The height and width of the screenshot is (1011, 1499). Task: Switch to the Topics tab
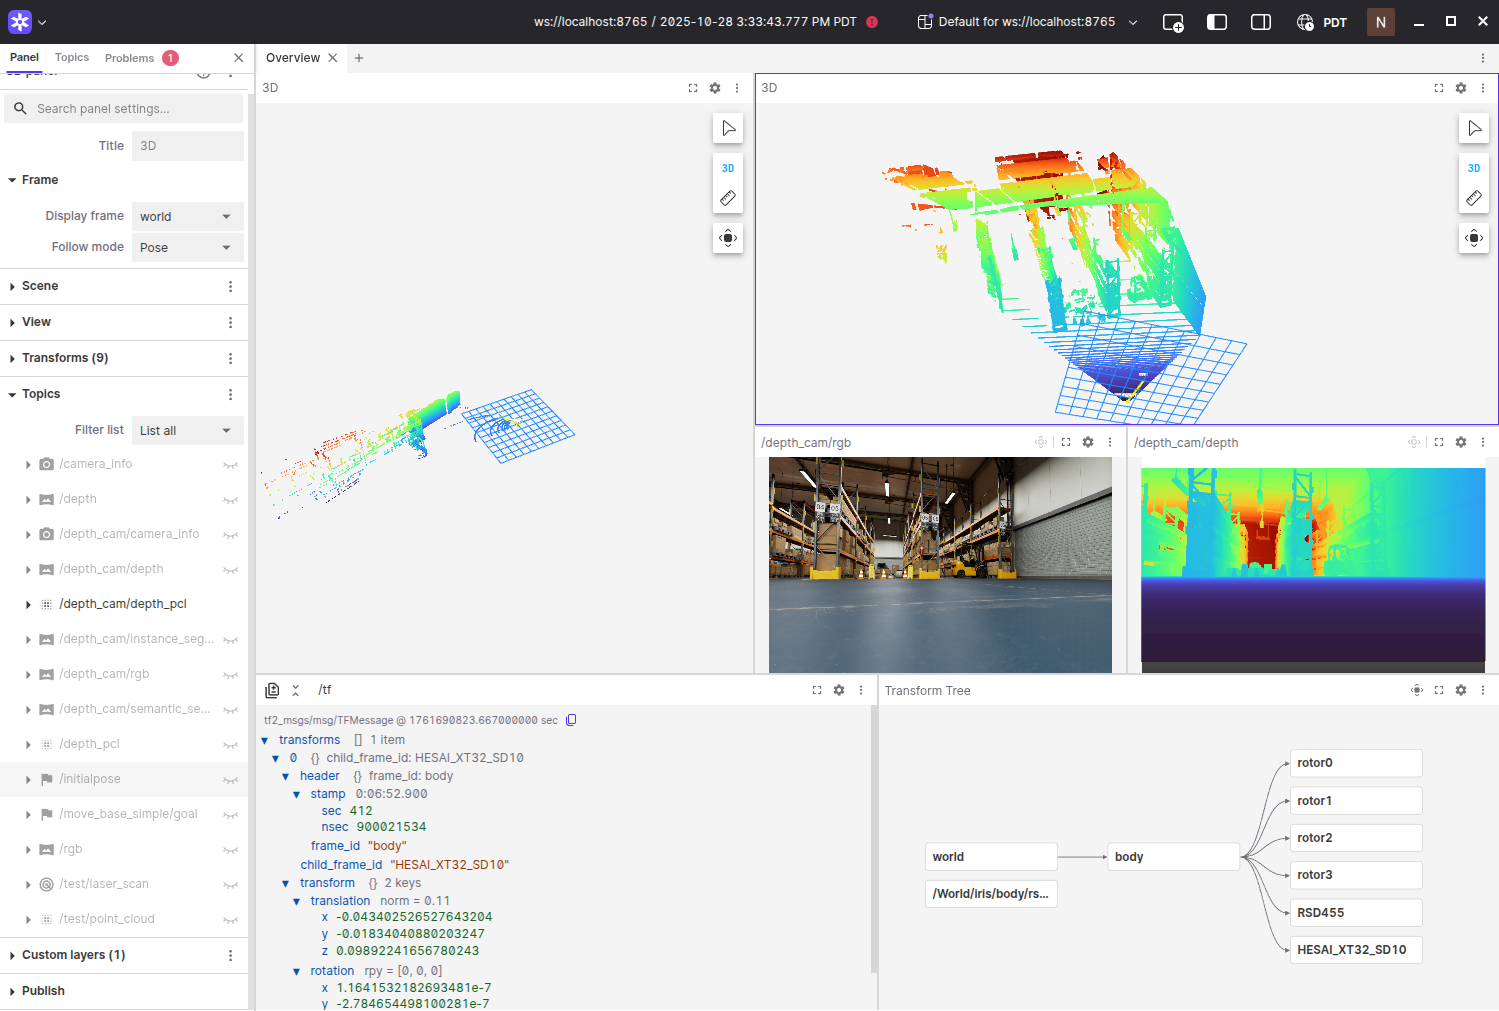pos(72,58)
